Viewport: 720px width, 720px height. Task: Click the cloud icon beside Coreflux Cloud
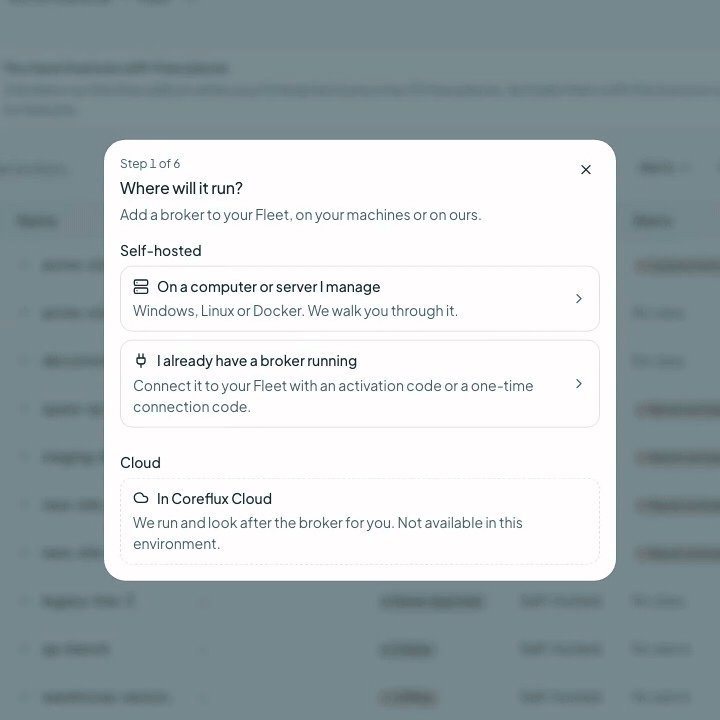coord(141,498)
